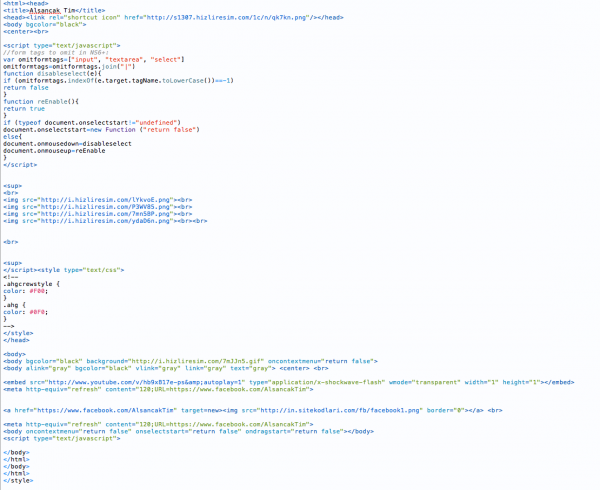The image size is (600, 490).
Task: Click the embed YouTube src line
Action: [x=289, y=382]
